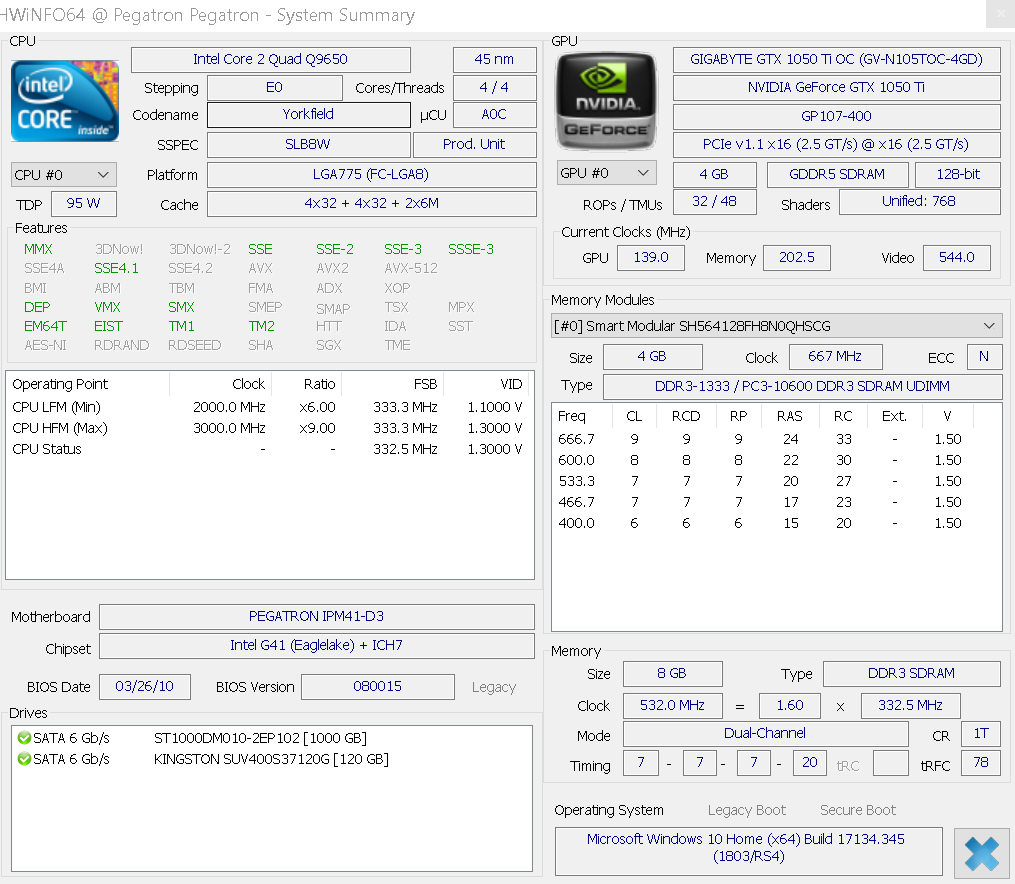Click the memory clock 532.0 MHz value

tap(673, 705)
